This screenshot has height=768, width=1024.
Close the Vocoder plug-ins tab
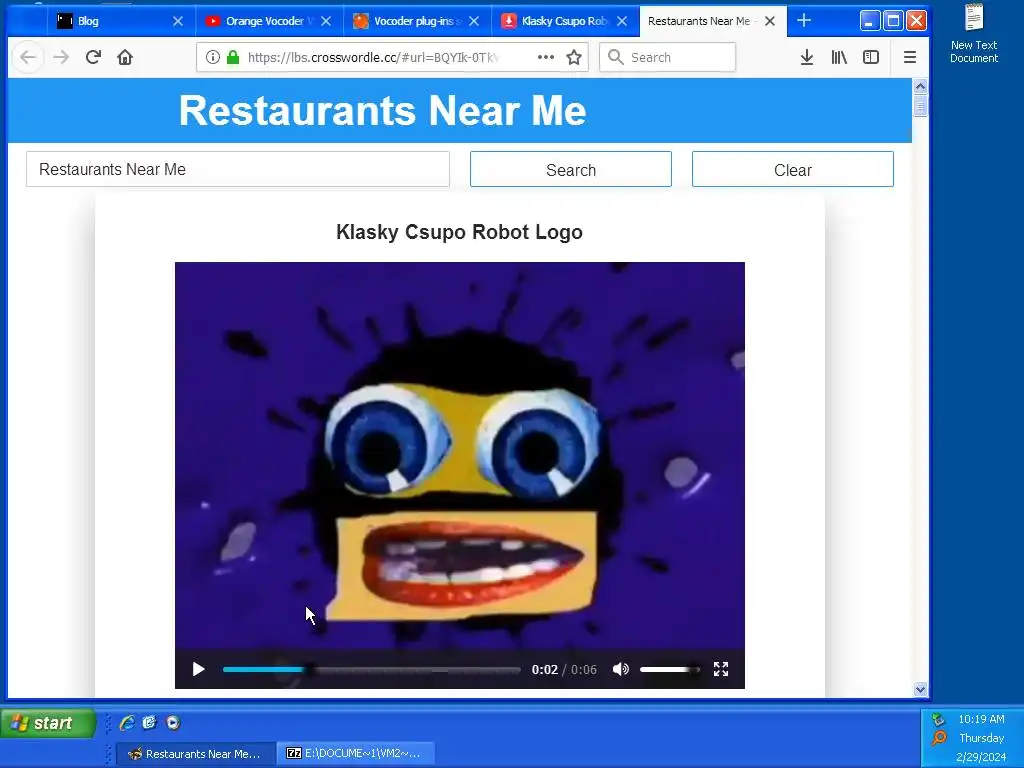pos(474,21)
